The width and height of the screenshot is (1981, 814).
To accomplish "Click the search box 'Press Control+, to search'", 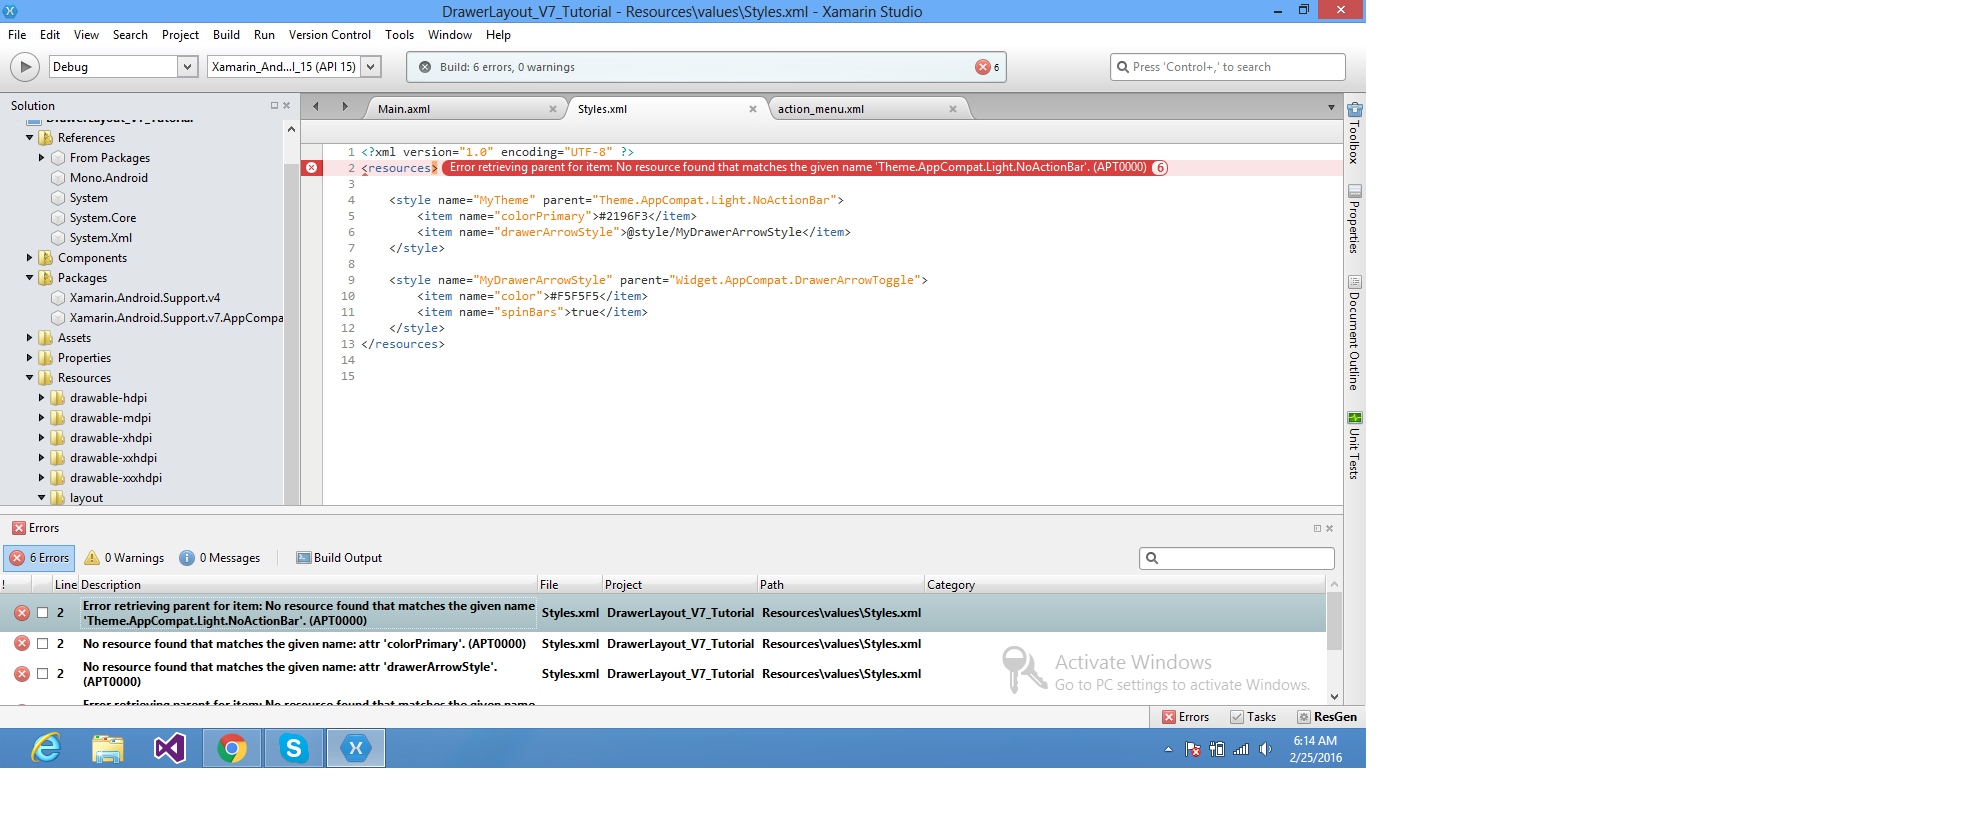I will pos(1227,67).
